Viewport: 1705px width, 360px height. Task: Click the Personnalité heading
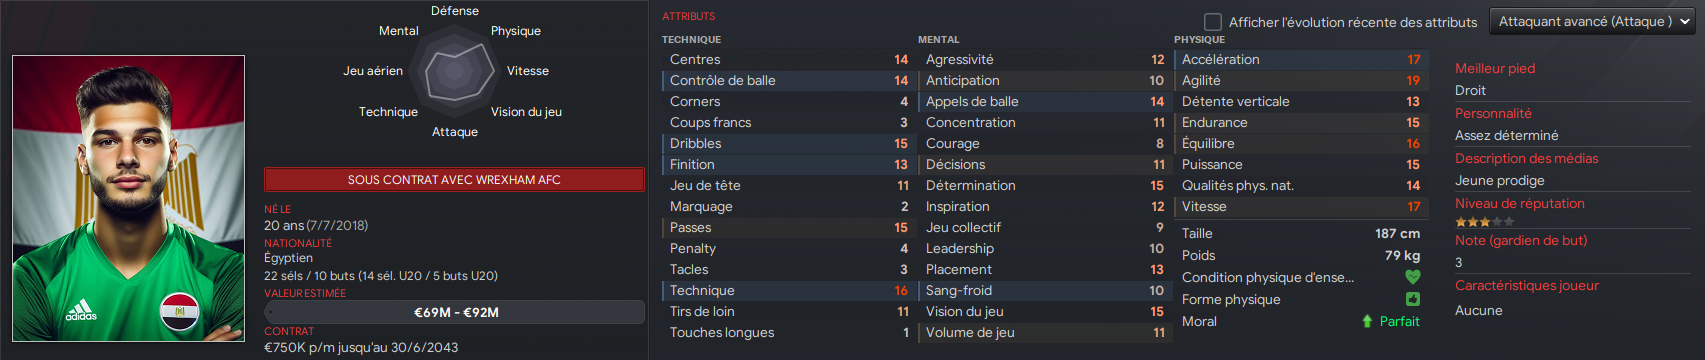pos(1493,113)
